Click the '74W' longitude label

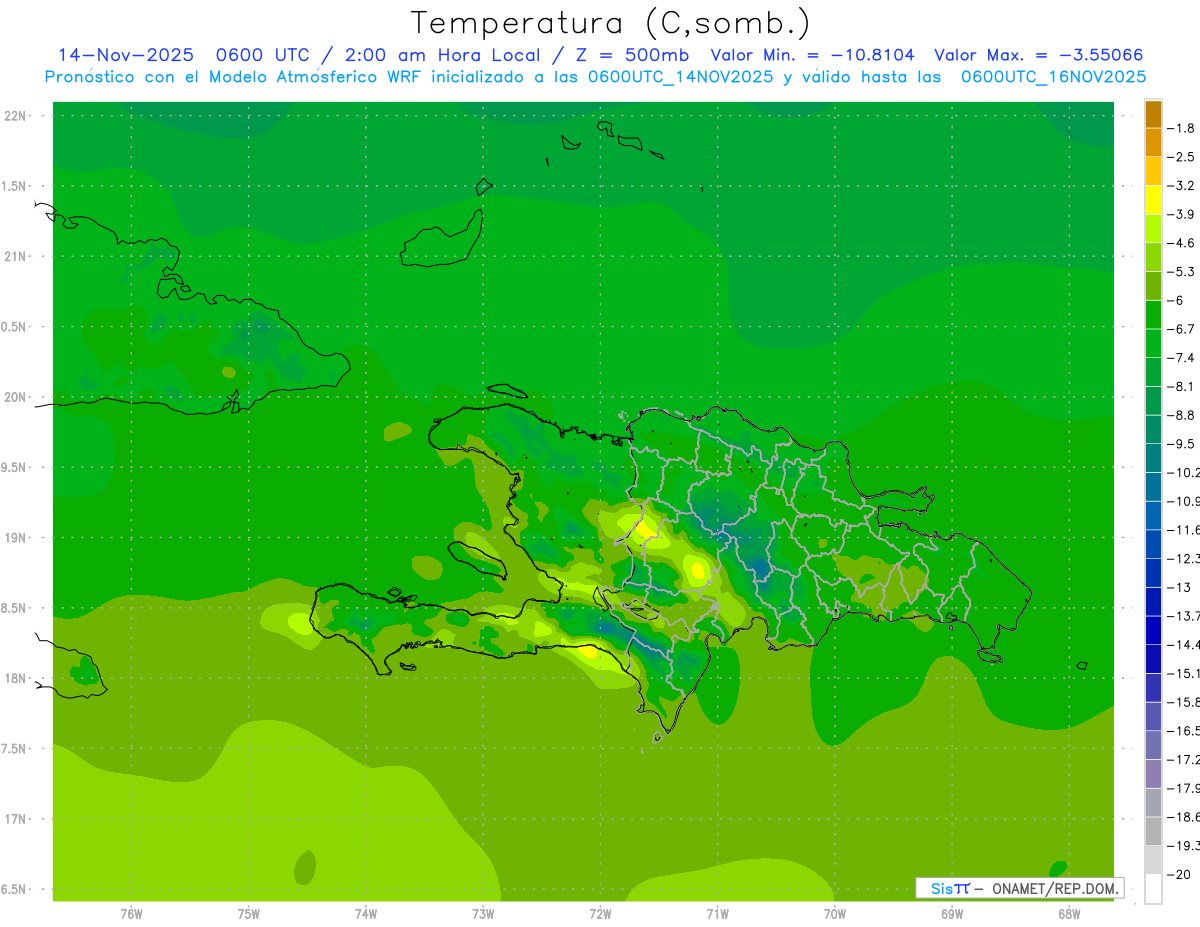pos(366,914)
